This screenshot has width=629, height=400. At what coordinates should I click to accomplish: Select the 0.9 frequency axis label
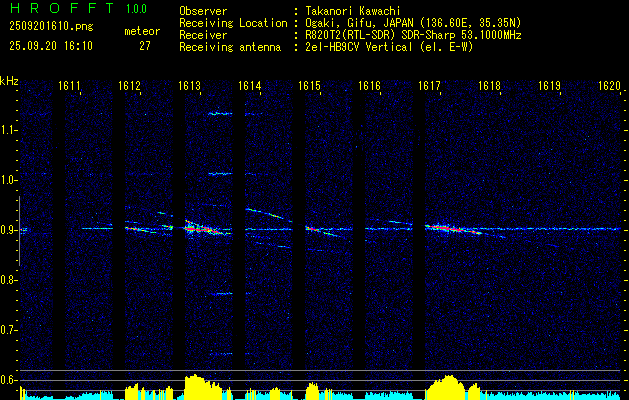tap(8, 230)
